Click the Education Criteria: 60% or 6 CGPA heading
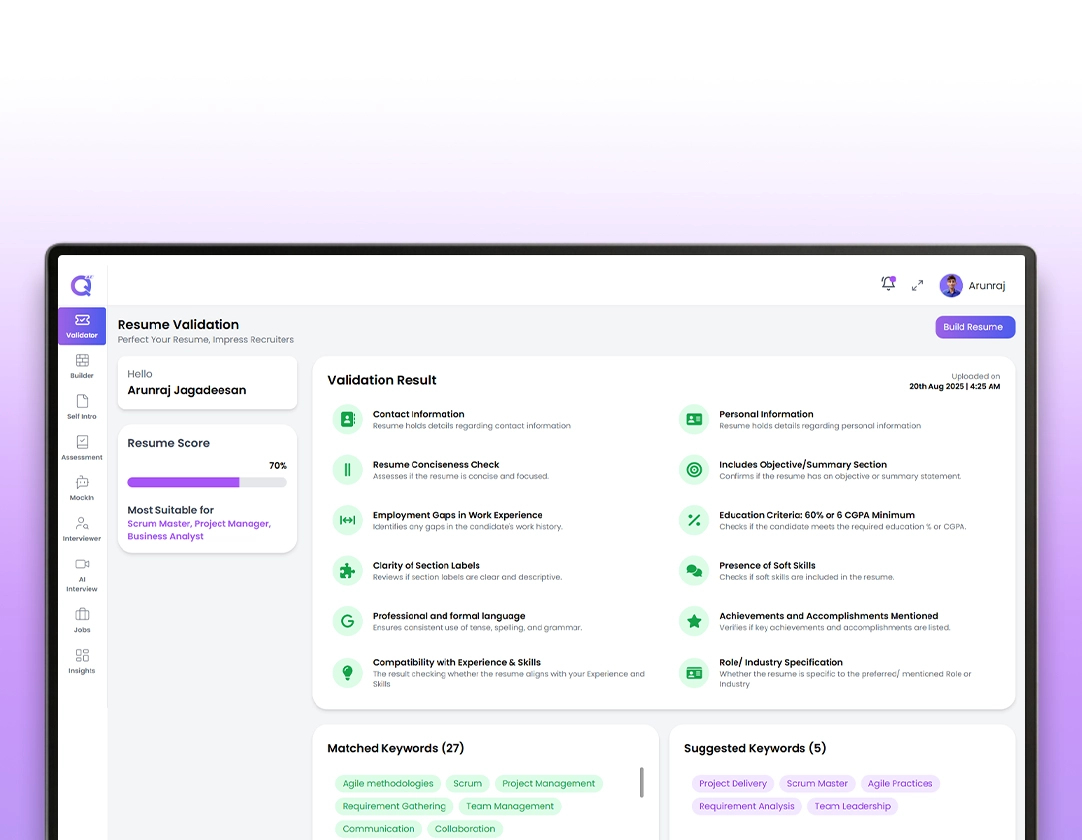Viewport: 1082px width, 840px height. 817,515
